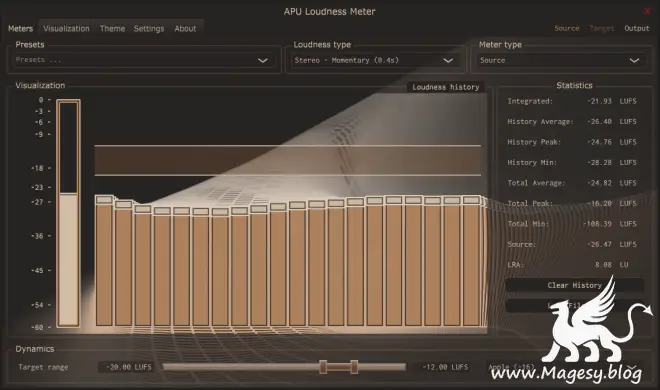660x390 pixels.
Task: Select the Source view at top right
Action: pyautogui.click(x=567, y=28)
